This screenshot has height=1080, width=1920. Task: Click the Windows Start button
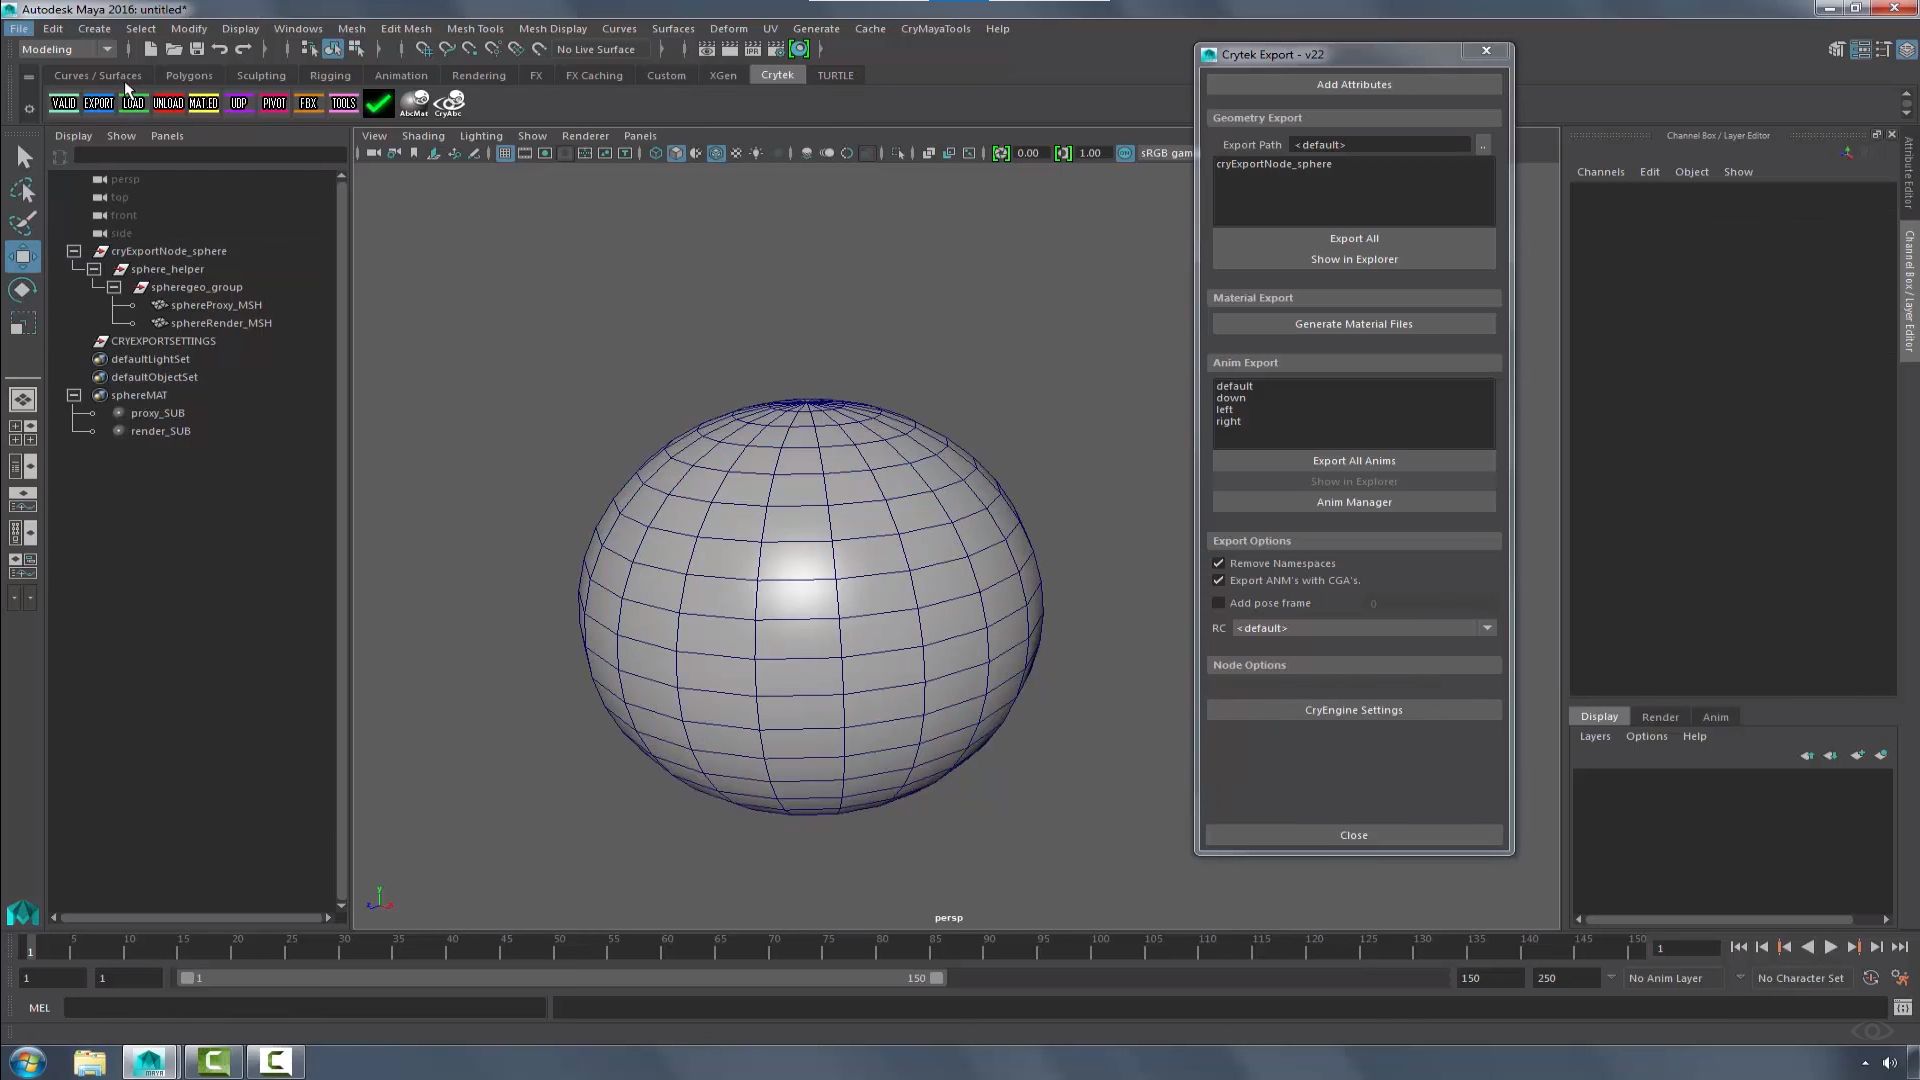27,1062
